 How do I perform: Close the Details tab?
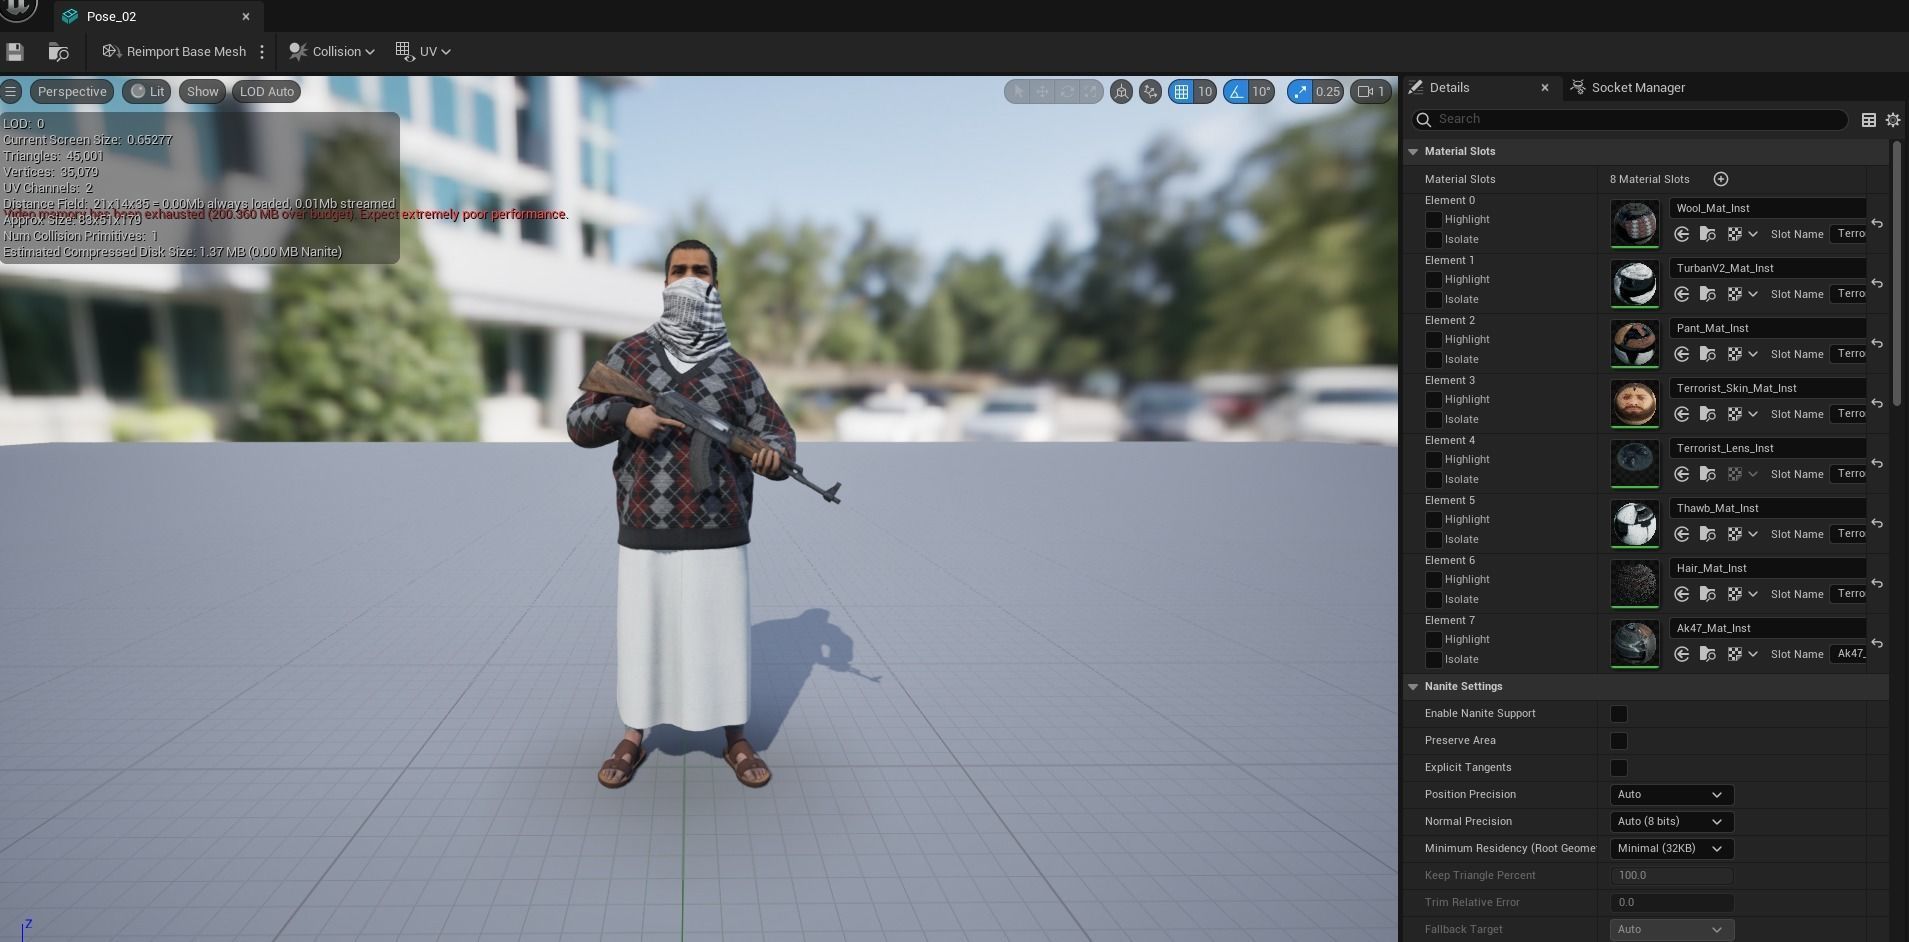(x=1544, y=87)
